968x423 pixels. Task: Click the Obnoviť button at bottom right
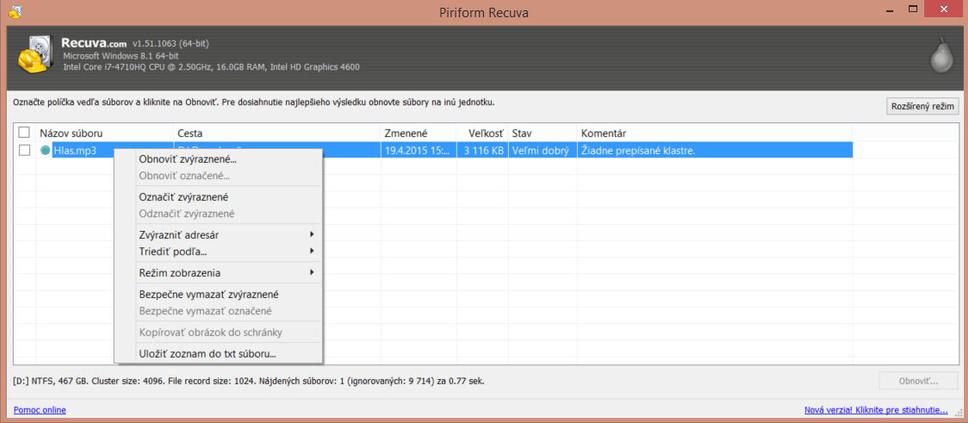[x=919, y=381]
